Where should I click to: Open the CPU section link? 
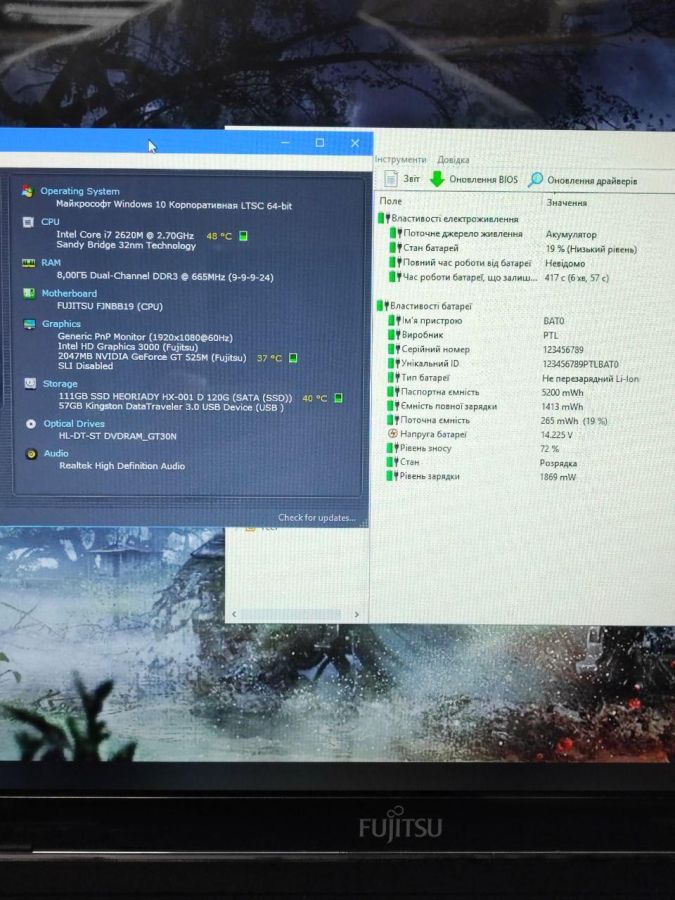[50, 222]
